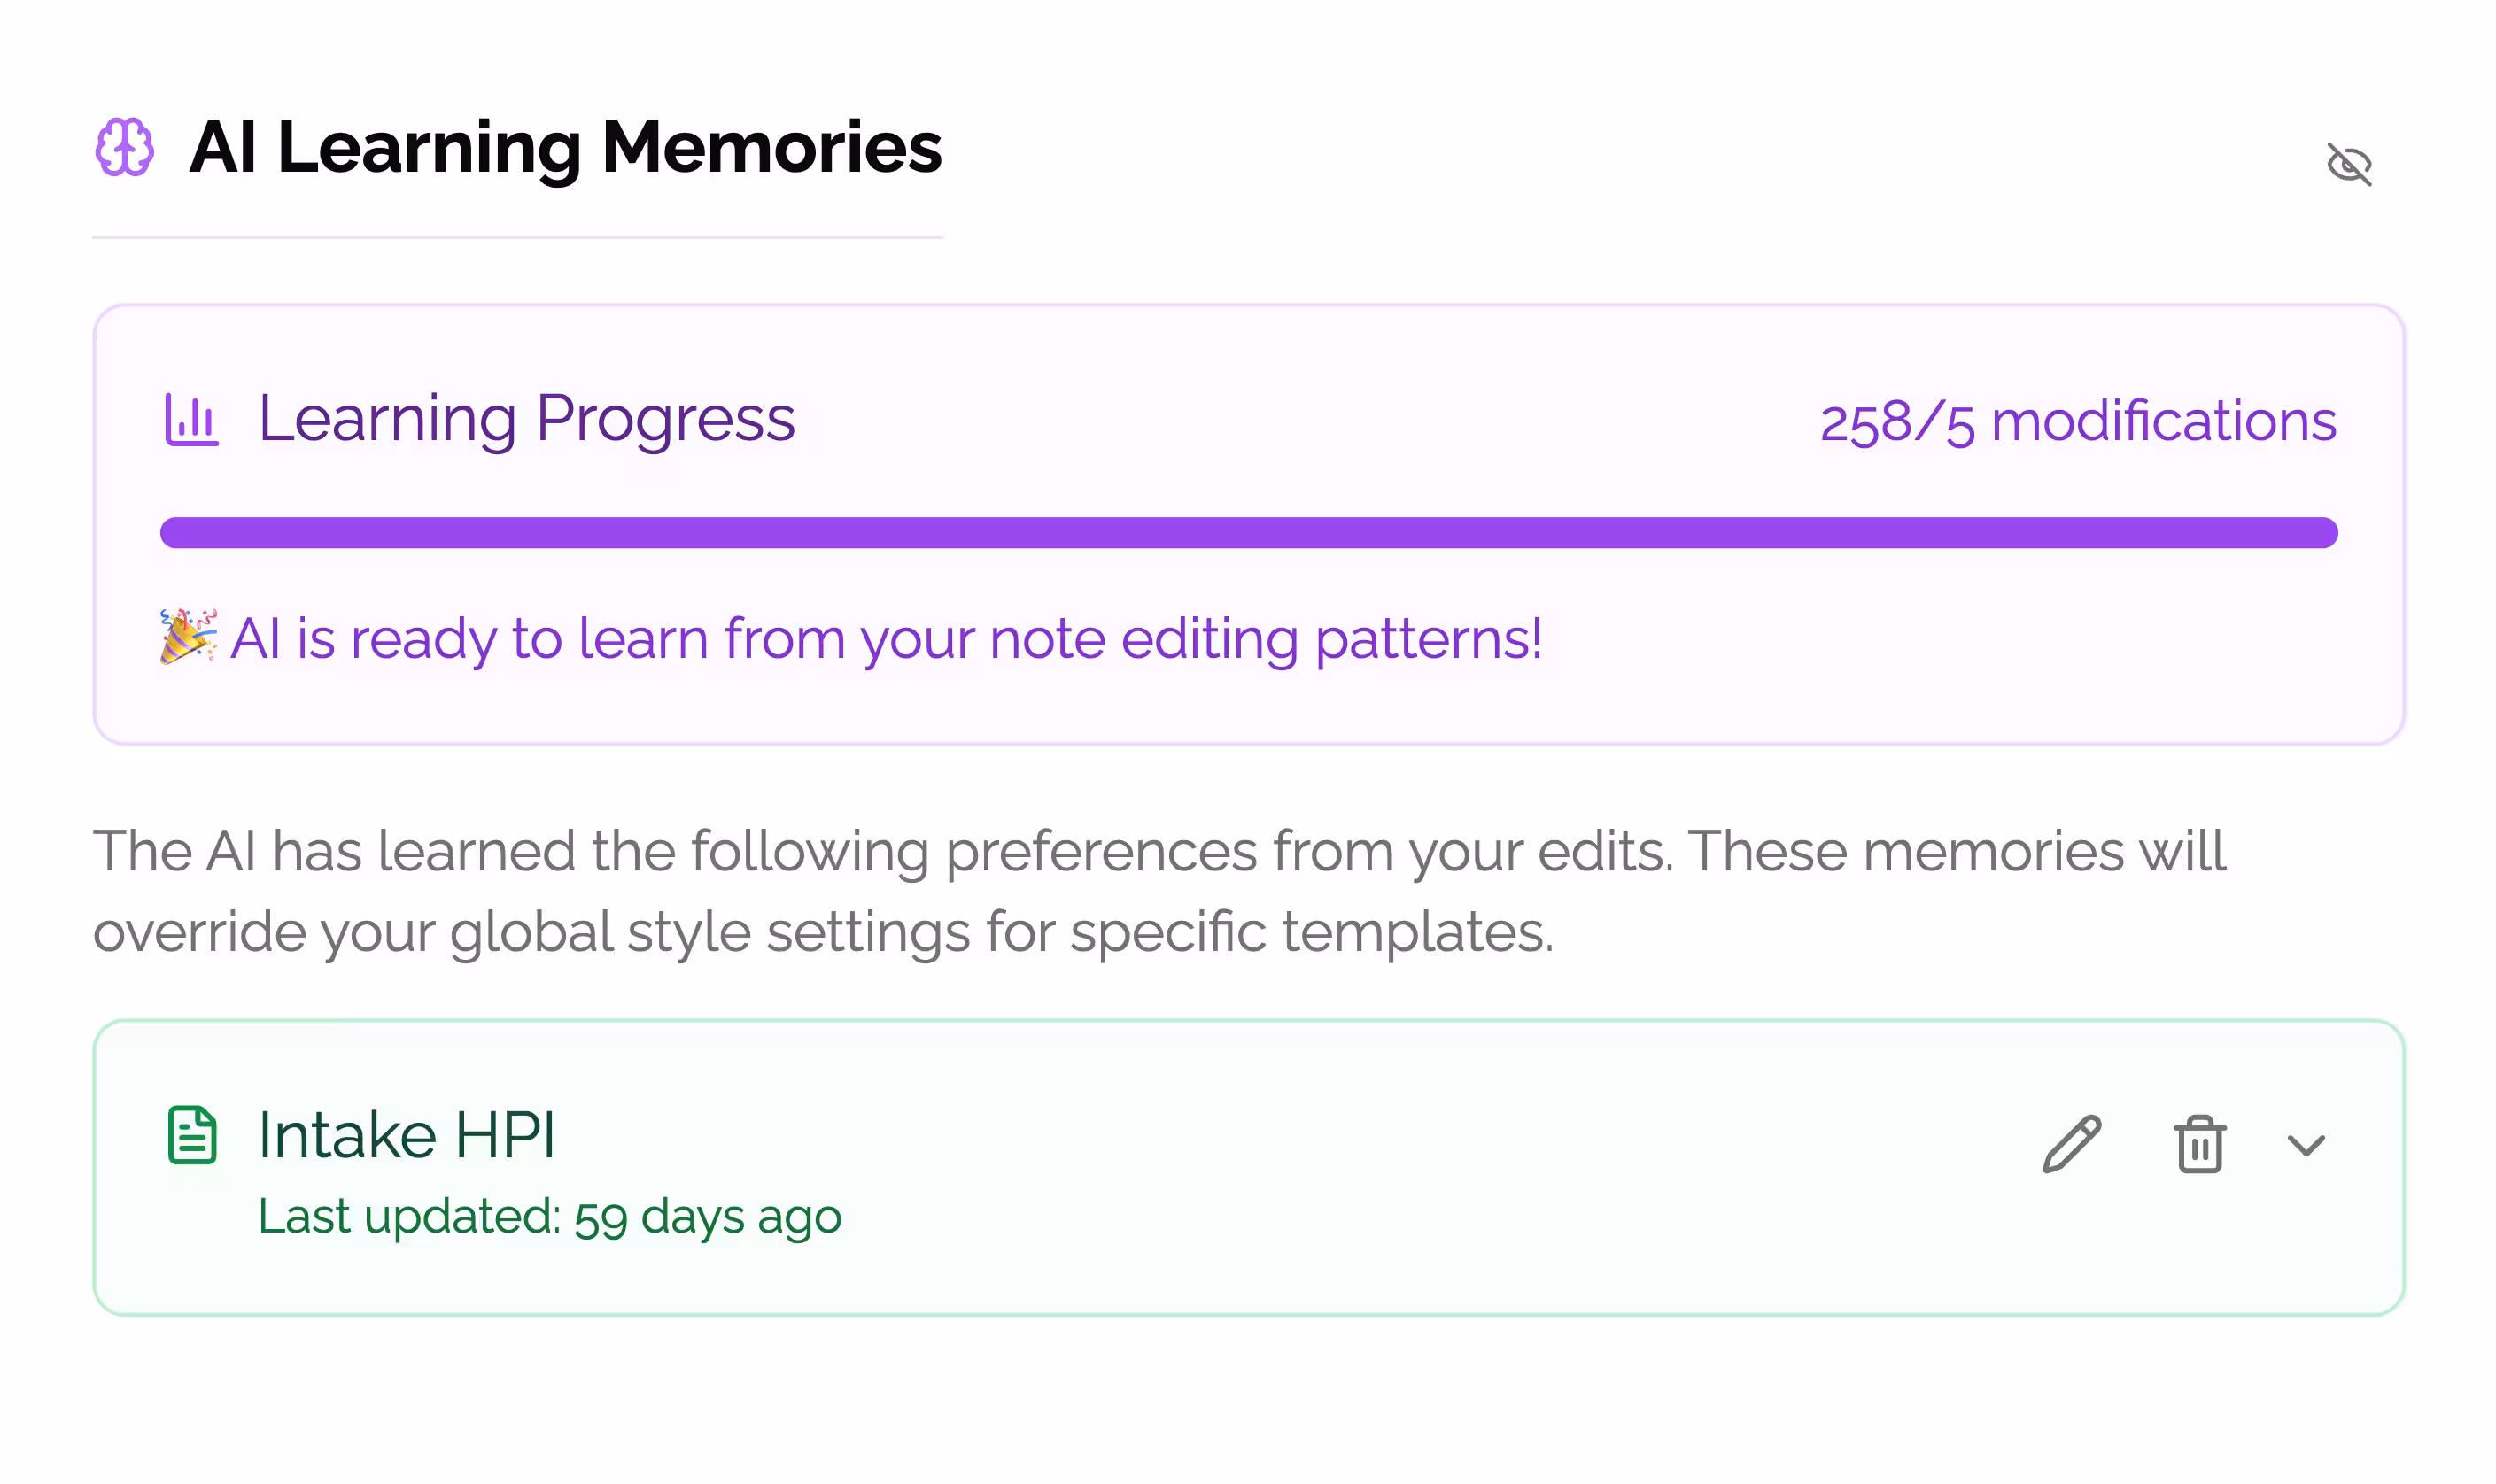Click the bar chart Learning Progress icon

(191, 420)
